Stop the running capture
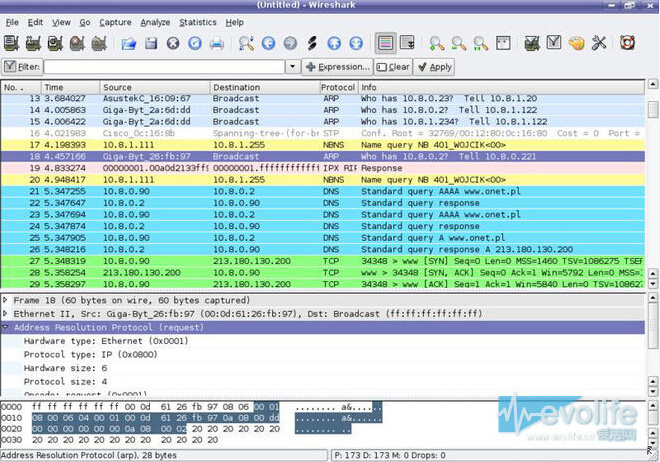This screenshot has height=462, width=660. point(77,43)
